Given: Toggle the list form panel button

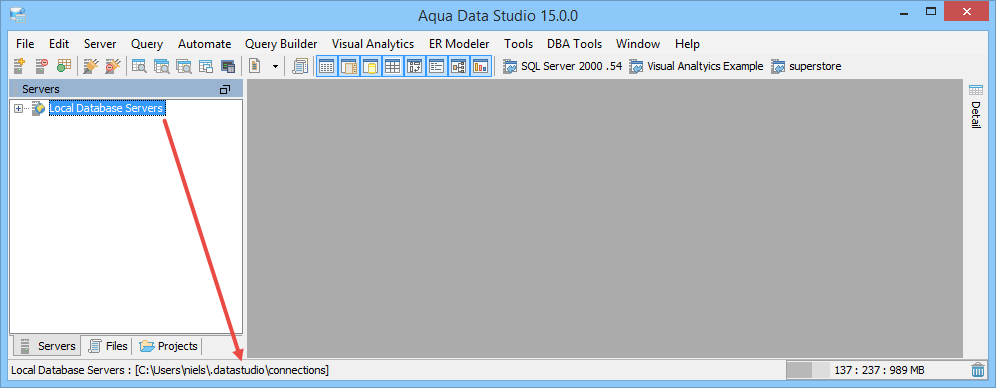Looking at the screenshot, I should [436, 66].
